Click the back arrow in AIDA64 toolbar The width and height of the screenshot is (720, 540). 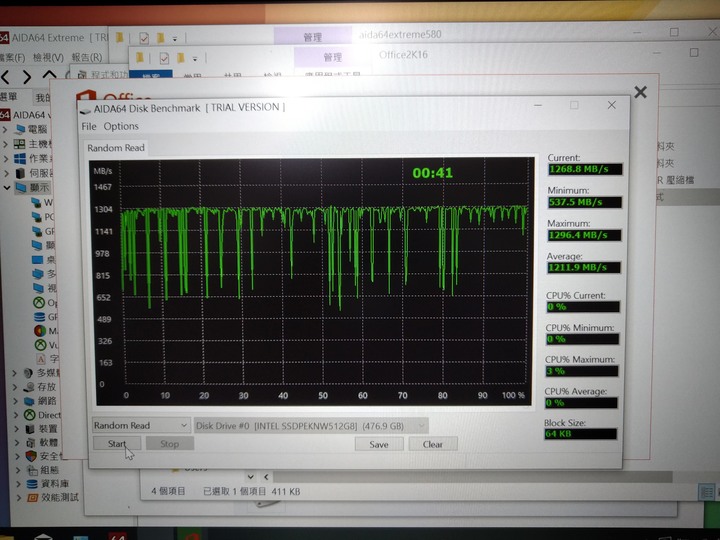coord(6,77)
